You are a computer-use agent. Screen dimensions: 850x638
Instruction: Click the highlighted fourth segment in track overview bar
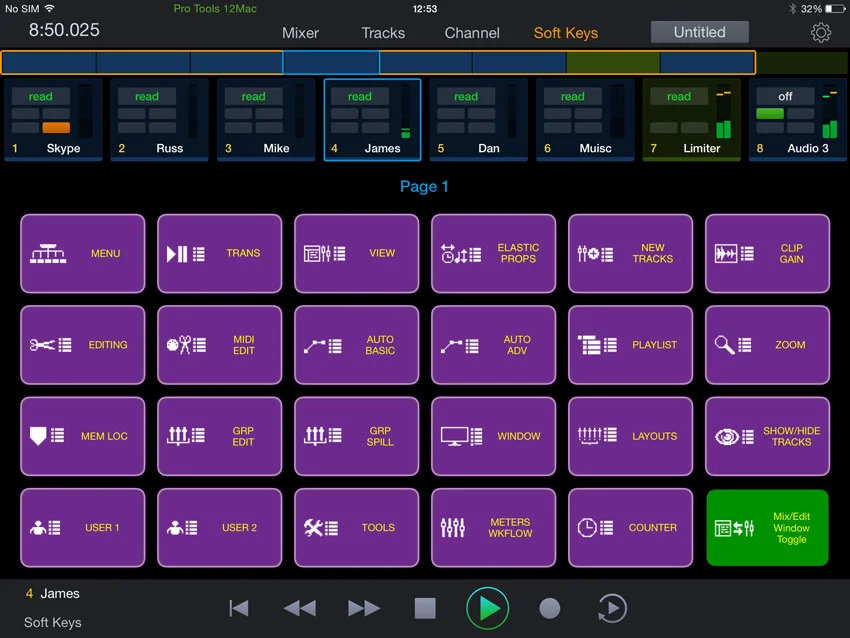pos(331,62)
